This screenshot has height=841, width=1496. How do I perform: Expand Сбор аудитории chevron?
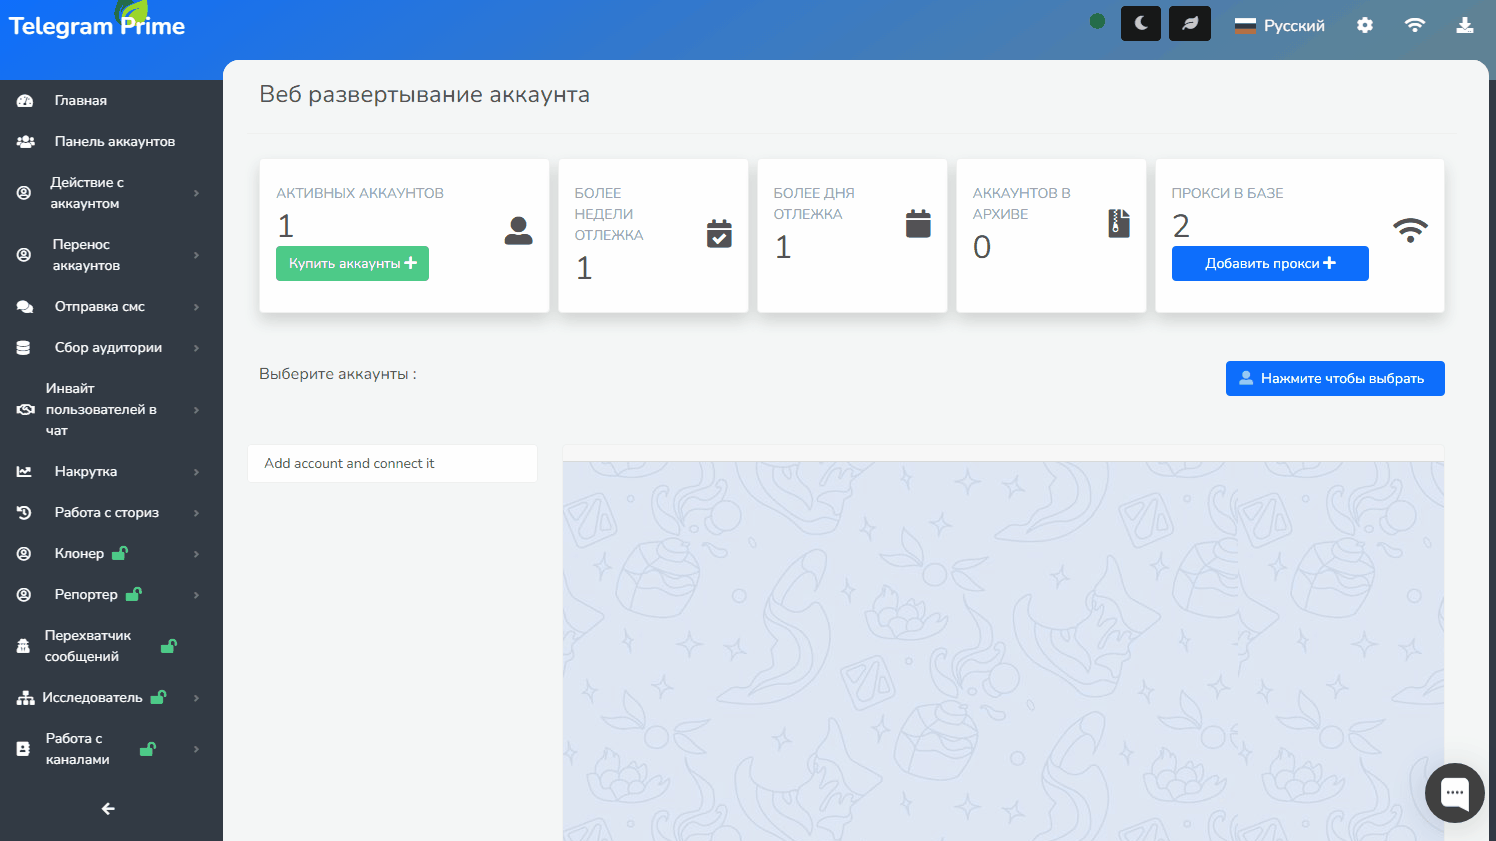tap(196, 348)
